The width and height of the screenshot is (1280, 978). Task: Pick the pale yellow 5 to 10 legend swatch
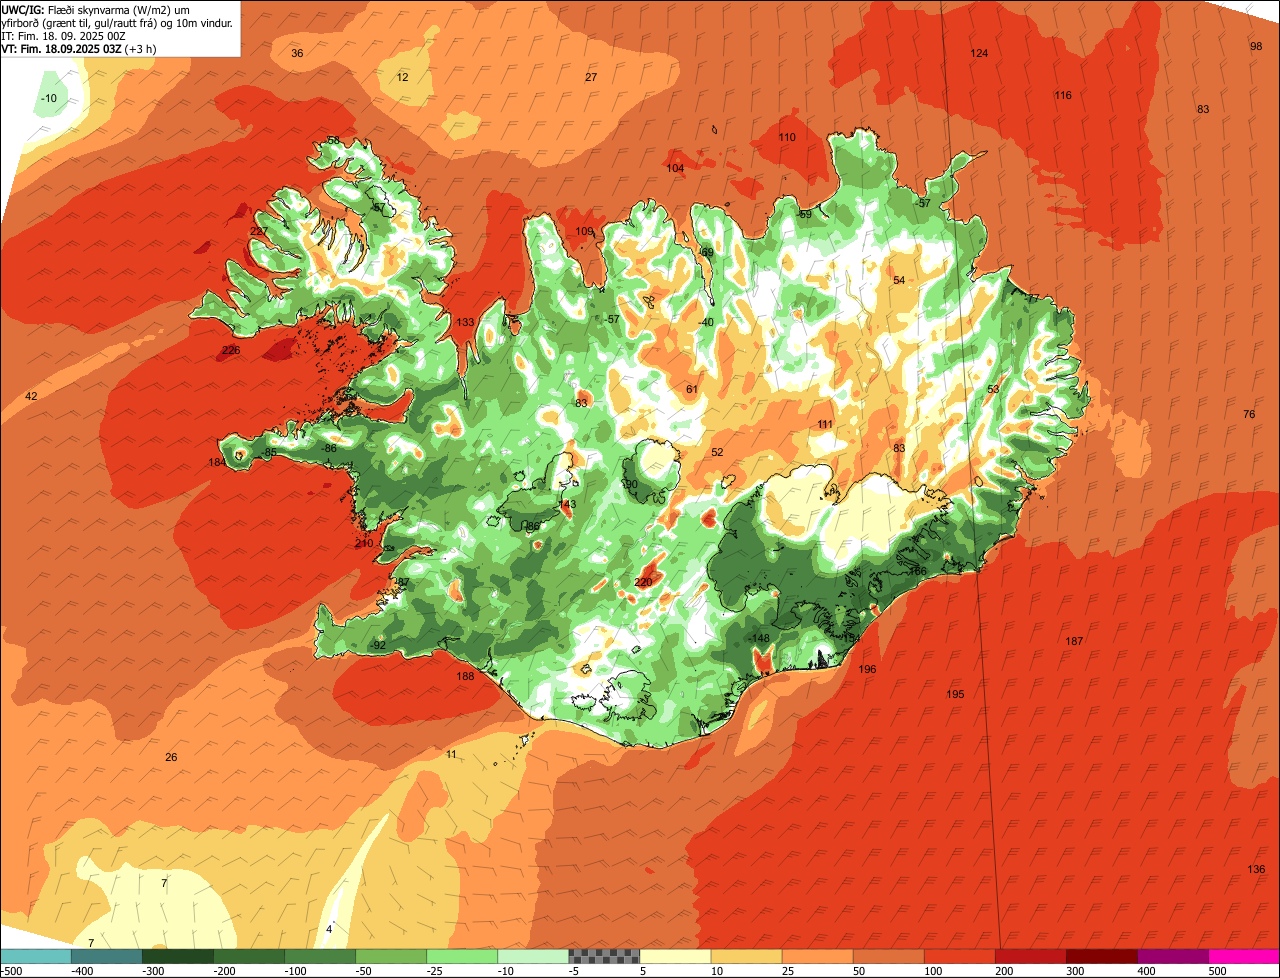point(675,956)
